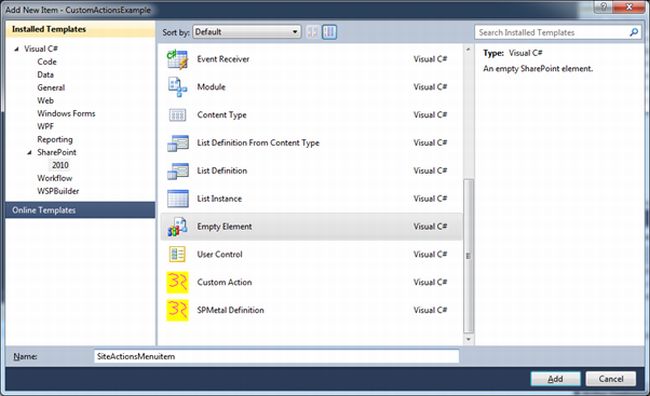Close the Add New Item dialog

628,7
